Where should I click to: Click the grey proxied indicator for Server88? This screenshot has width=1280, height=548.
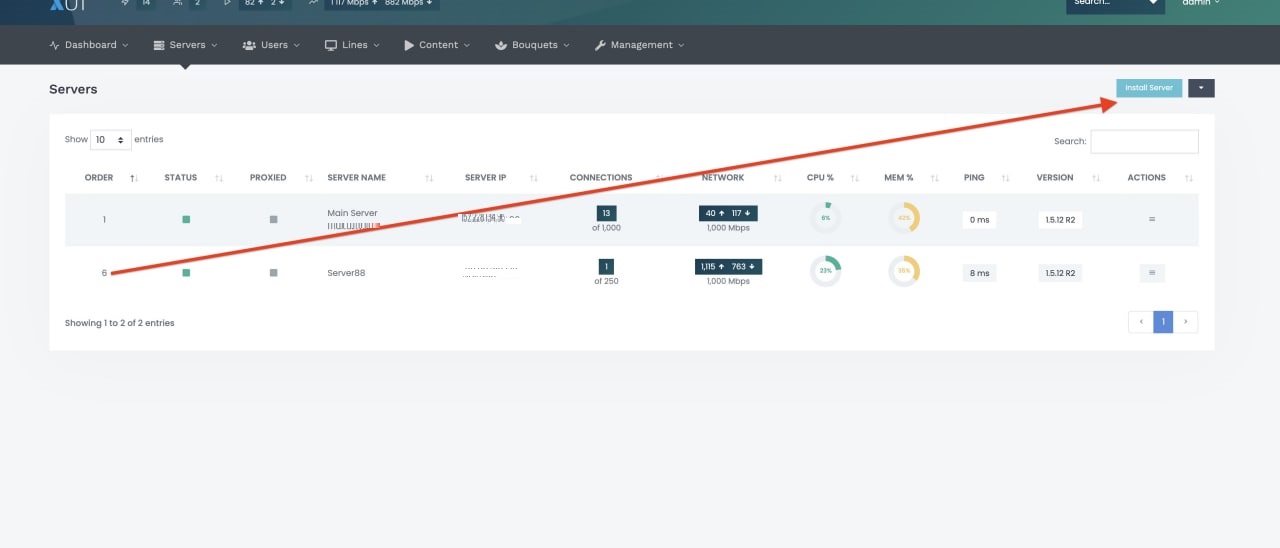tap(273, 273)
